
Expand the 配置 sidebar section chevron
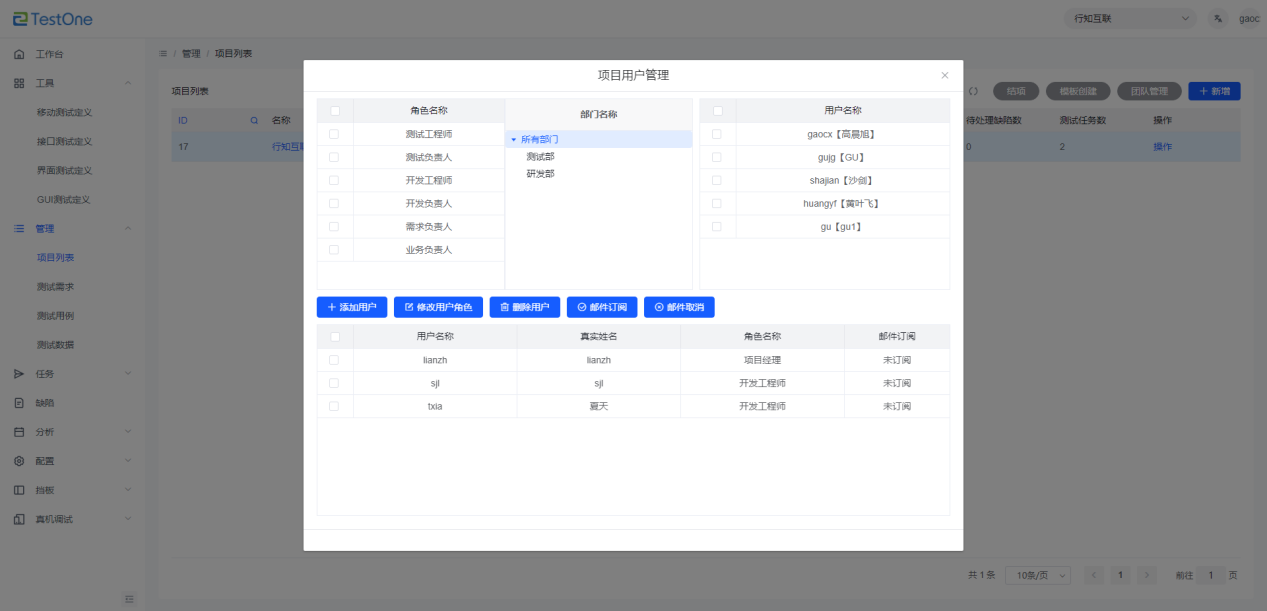(128, 461)
